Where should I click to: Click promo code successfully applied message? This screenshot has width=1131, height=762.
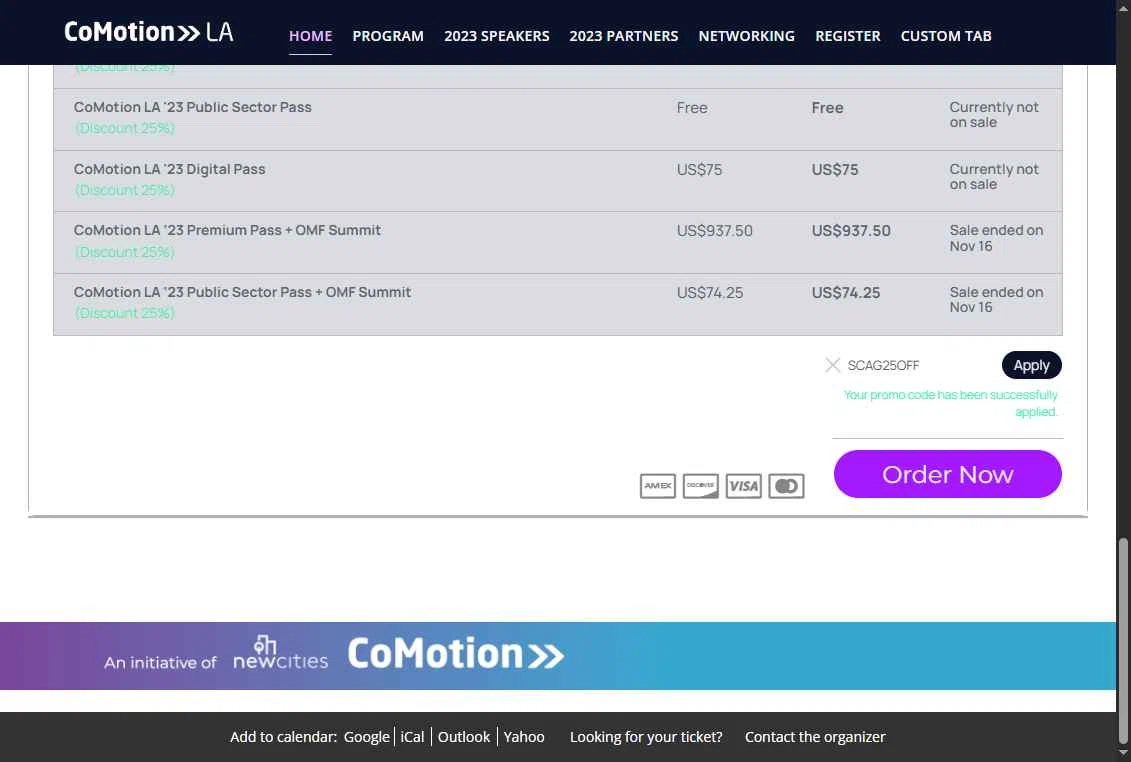(951, 403)
